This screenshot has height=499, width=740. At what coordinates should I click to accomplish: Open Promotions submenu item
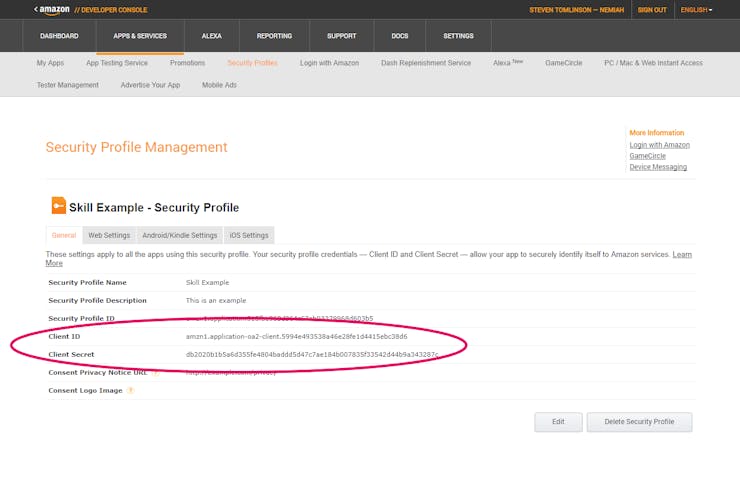pos(187,63)
